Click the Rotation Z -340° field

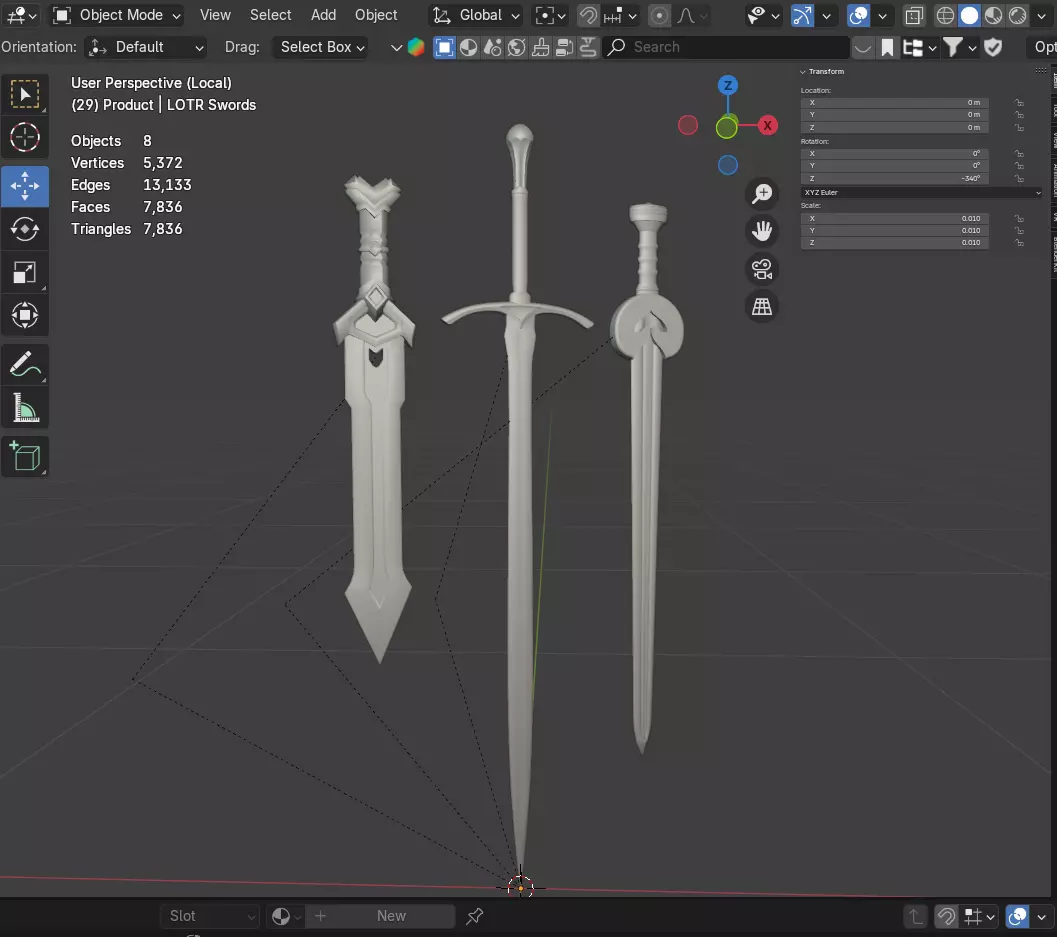(895, 179)
